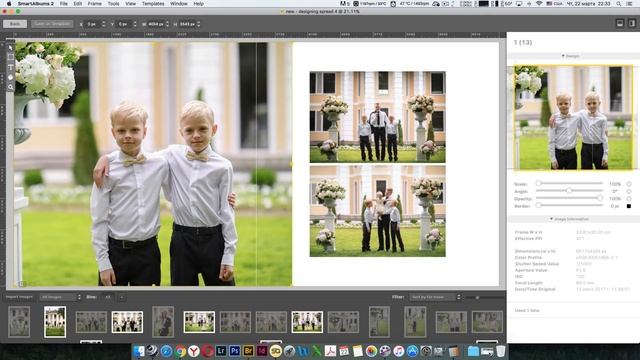
Task: Select the two boys photo on the left page
Action: click(x=153, y=164)
